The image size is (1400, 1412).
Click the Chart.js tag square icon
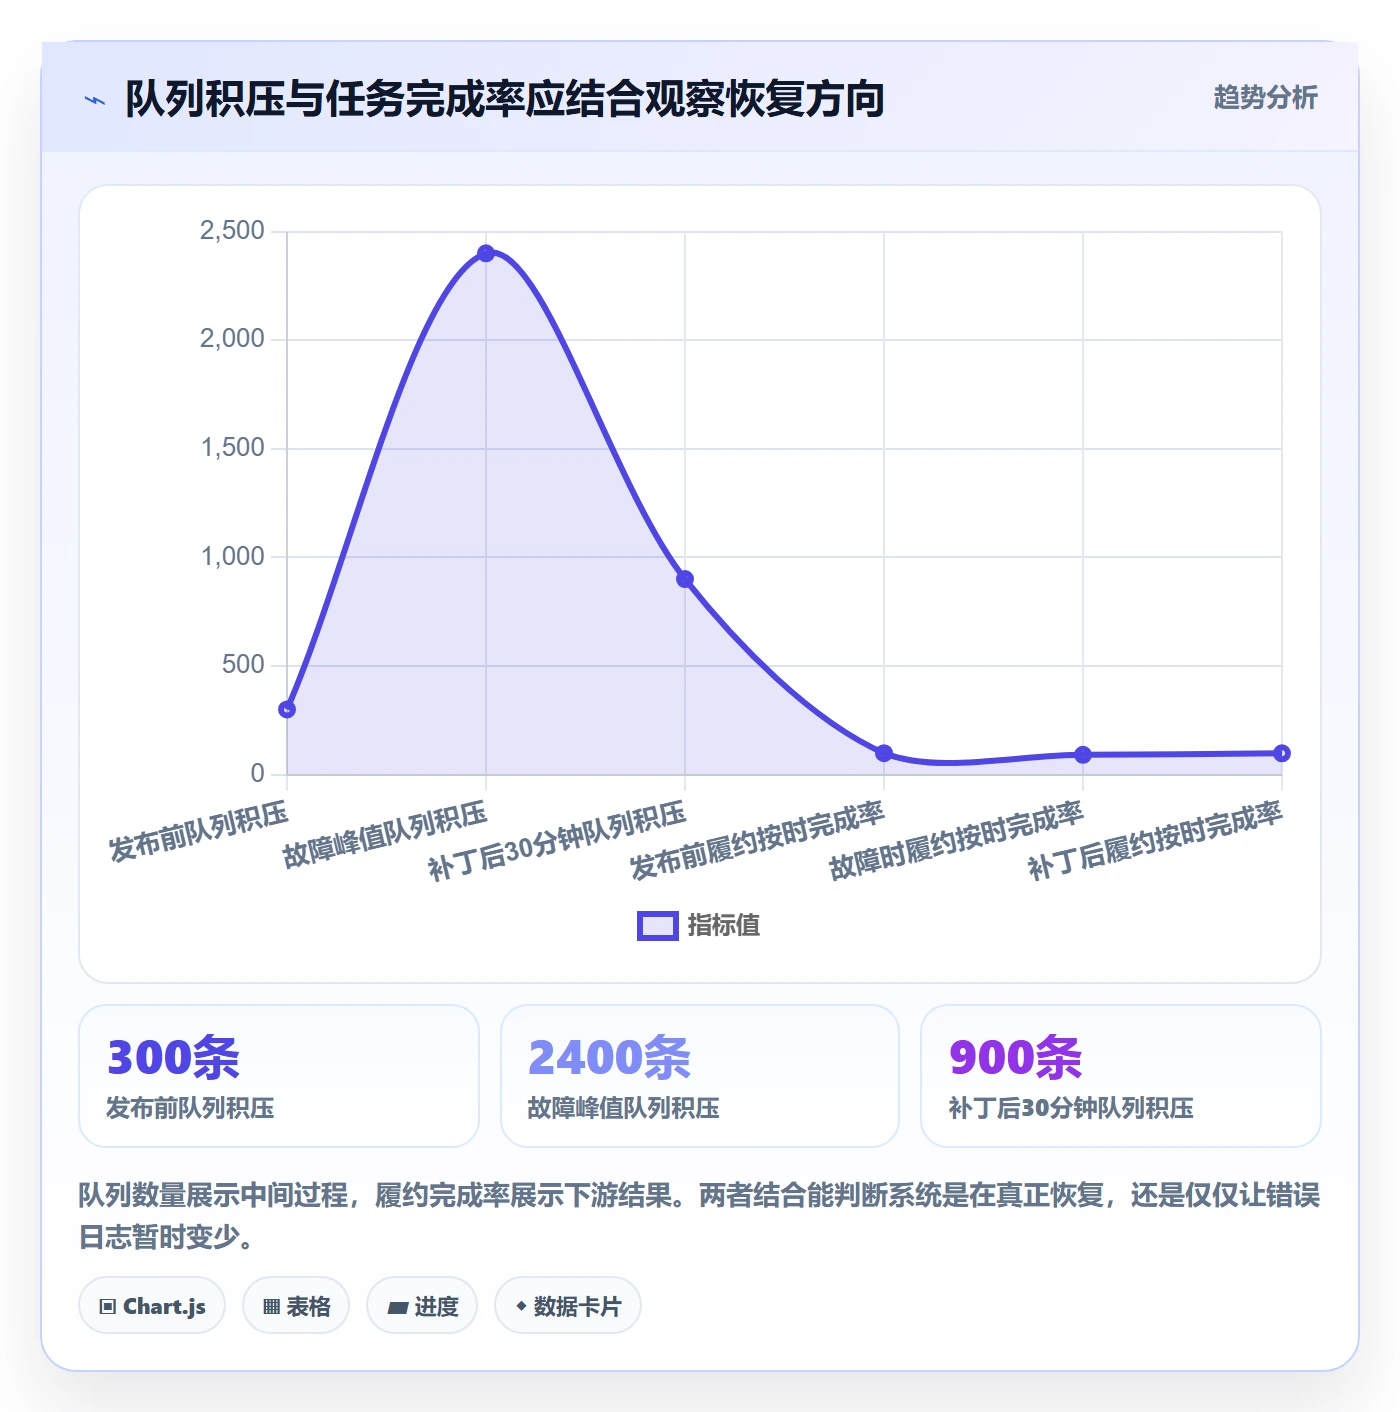coord(108,1307)
